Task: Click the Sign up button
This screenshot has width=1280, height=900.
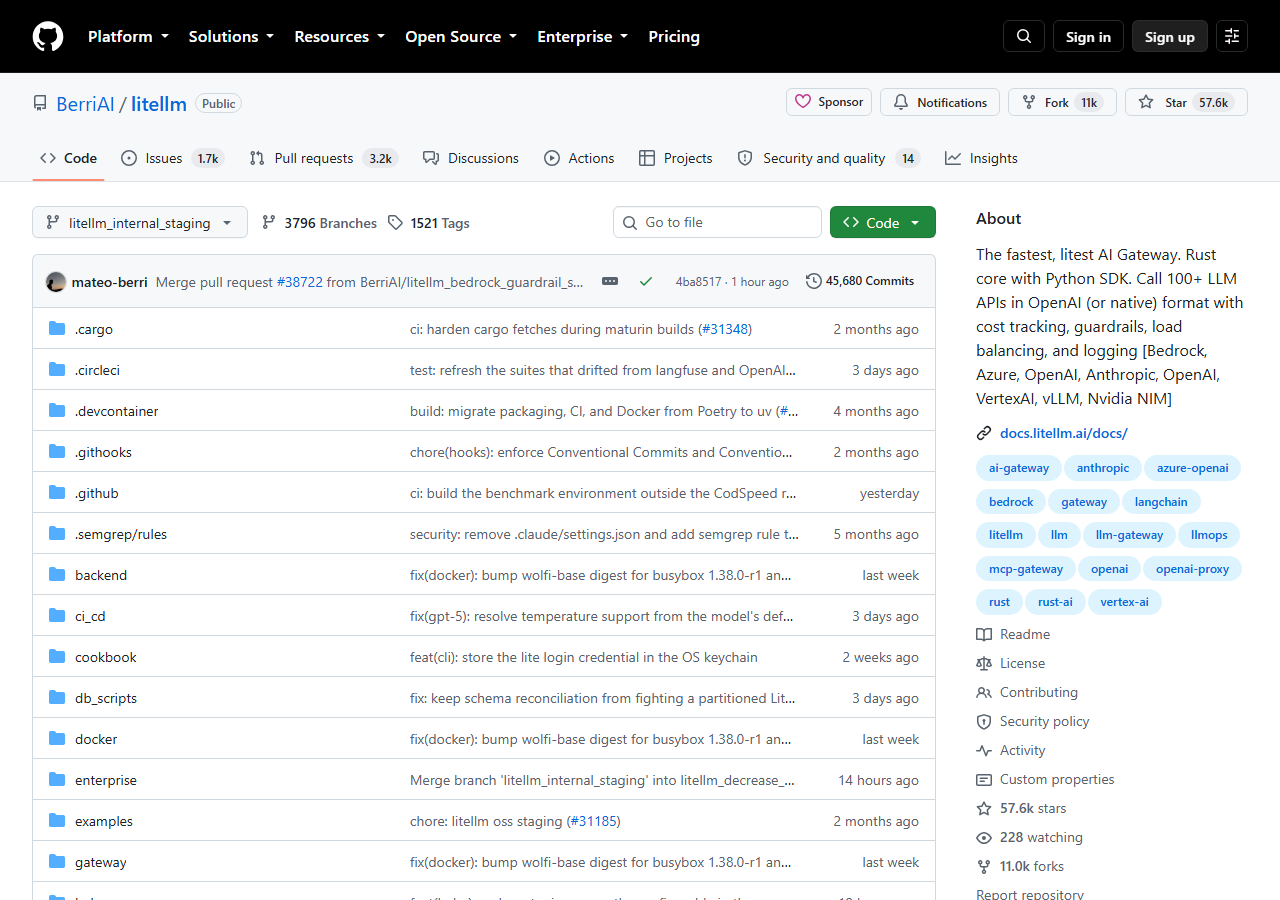Action: pyautogui.click(x=1170, y=36)
